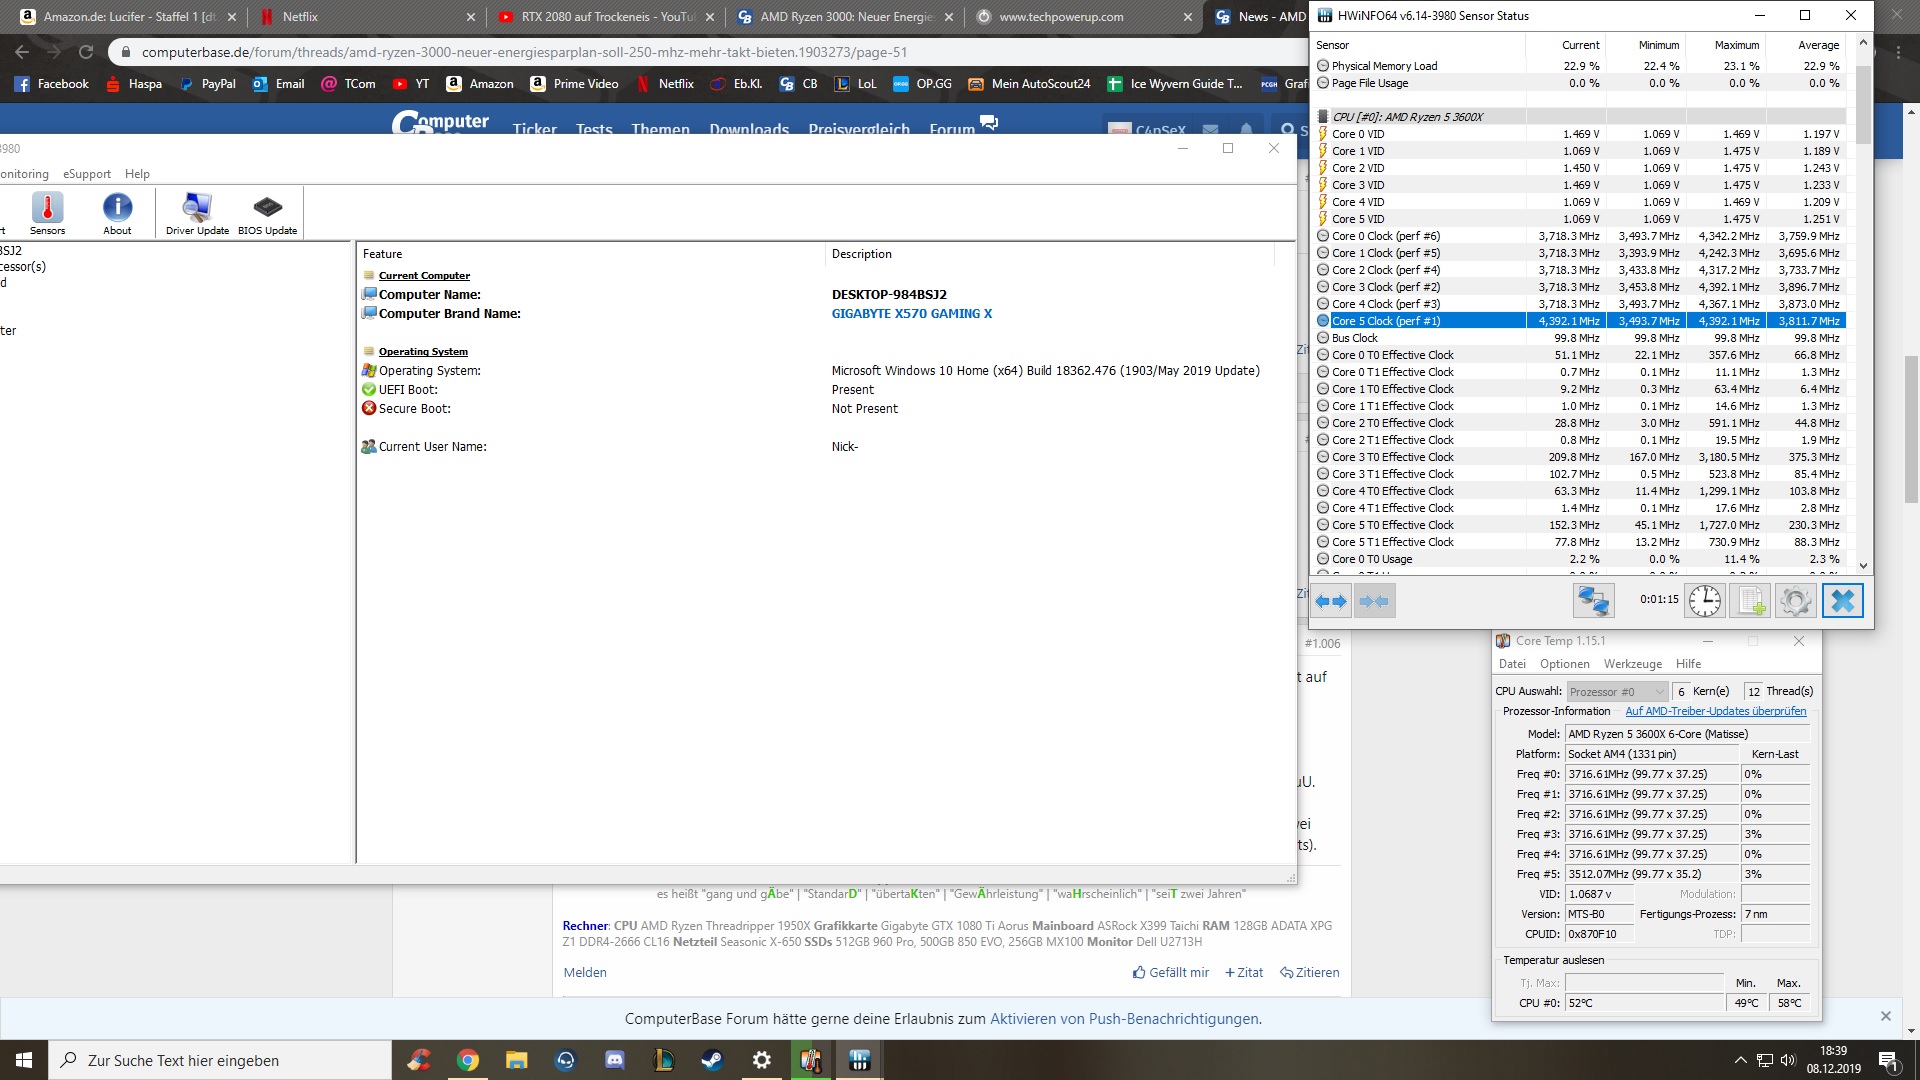Open sensor settings gear in Sensor Status
The width and height of the screenshot is (1920, 1080).
[x=1795, y=601]
